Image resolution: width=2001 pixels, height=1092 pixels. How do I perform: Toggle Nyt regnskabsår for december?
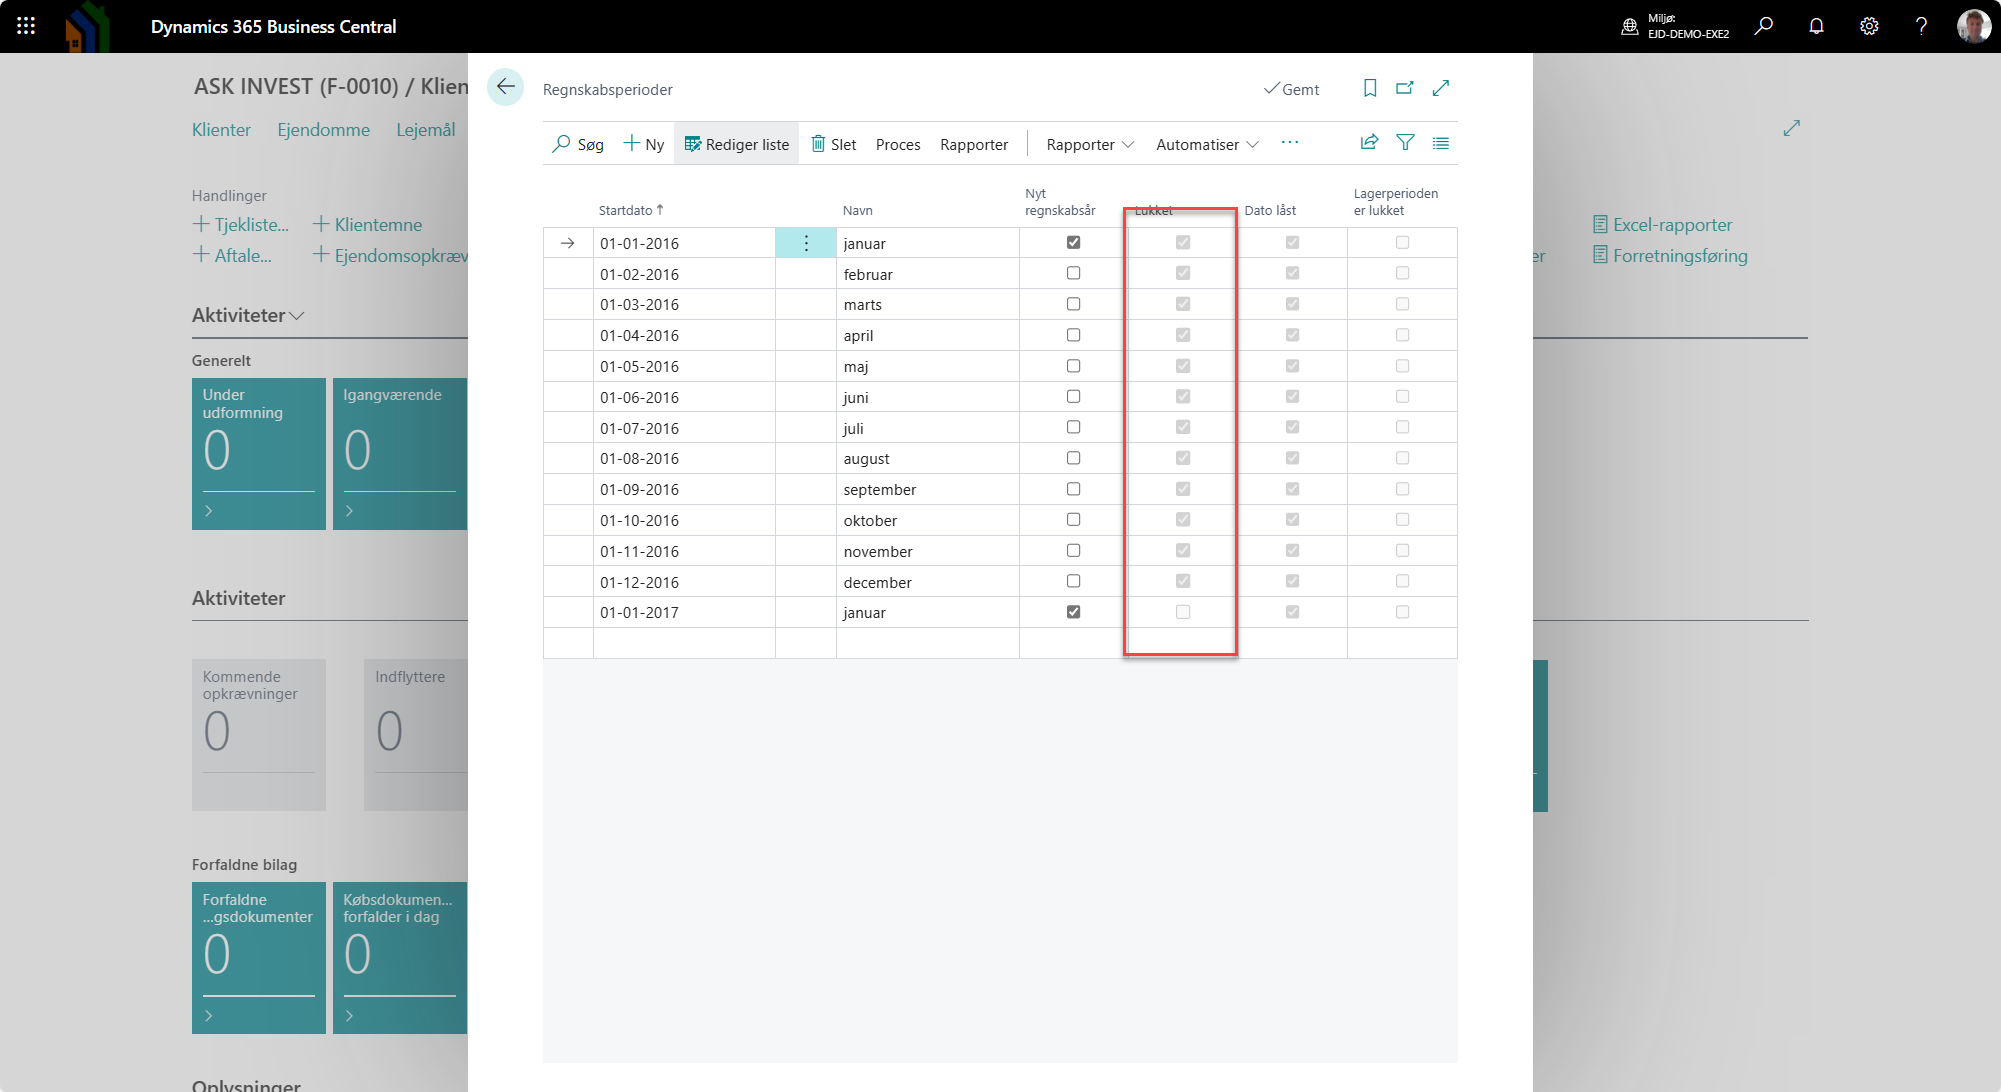pos(1073,581)
